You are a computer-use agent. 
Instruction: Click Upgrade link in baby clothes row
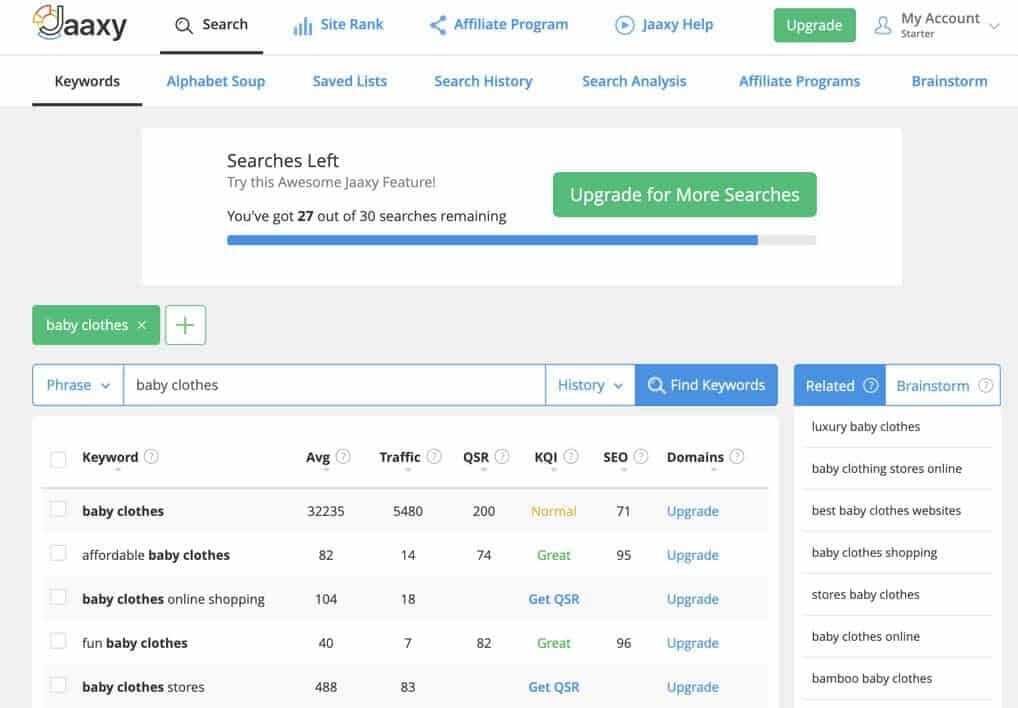click(x=692, y=511)
